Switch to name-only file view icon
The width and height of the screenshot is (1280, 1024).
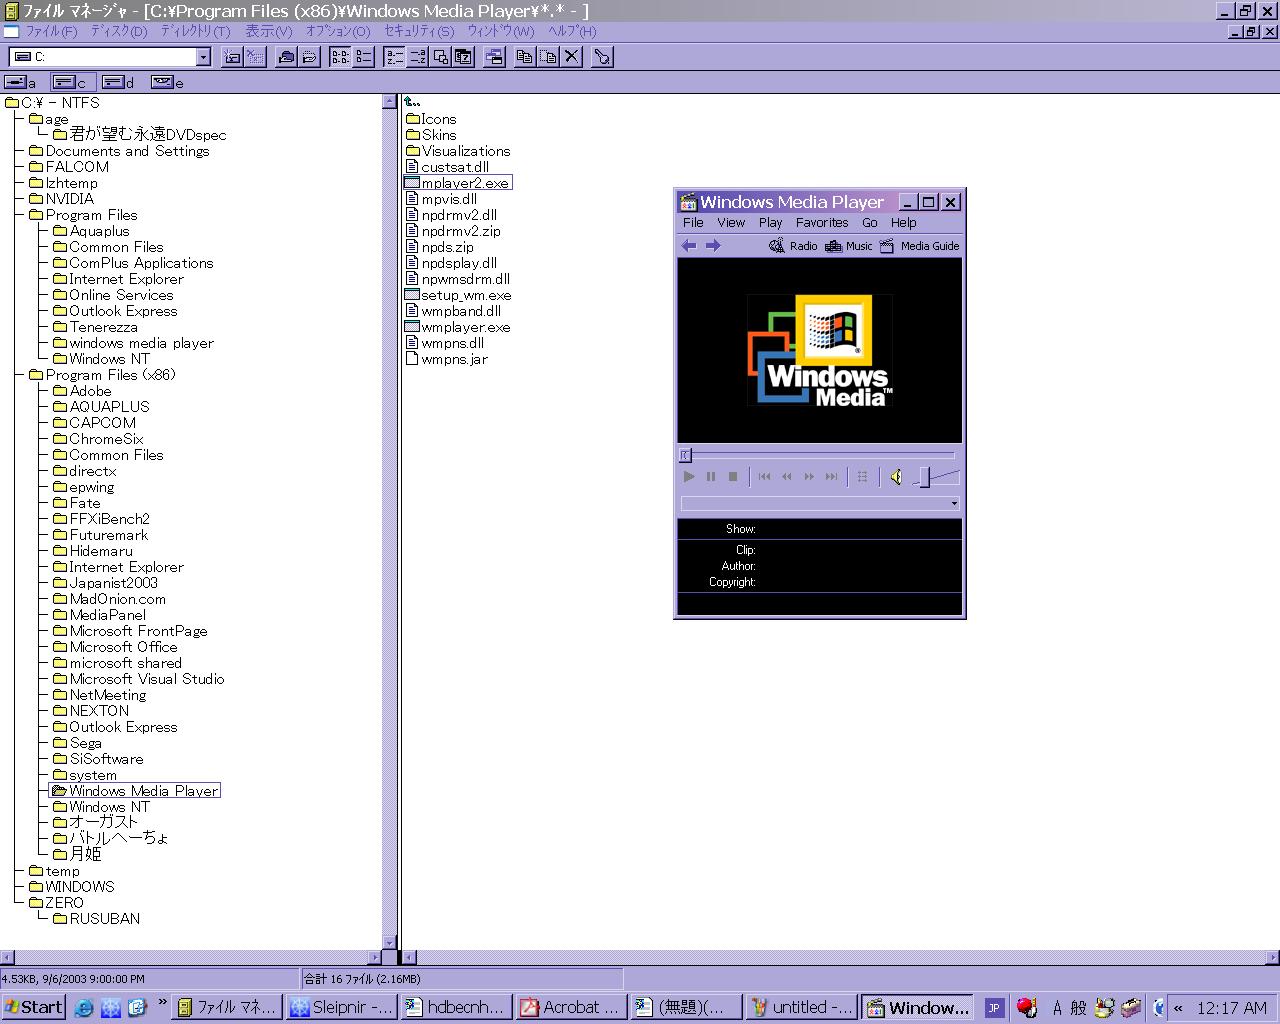coord(341,57)
